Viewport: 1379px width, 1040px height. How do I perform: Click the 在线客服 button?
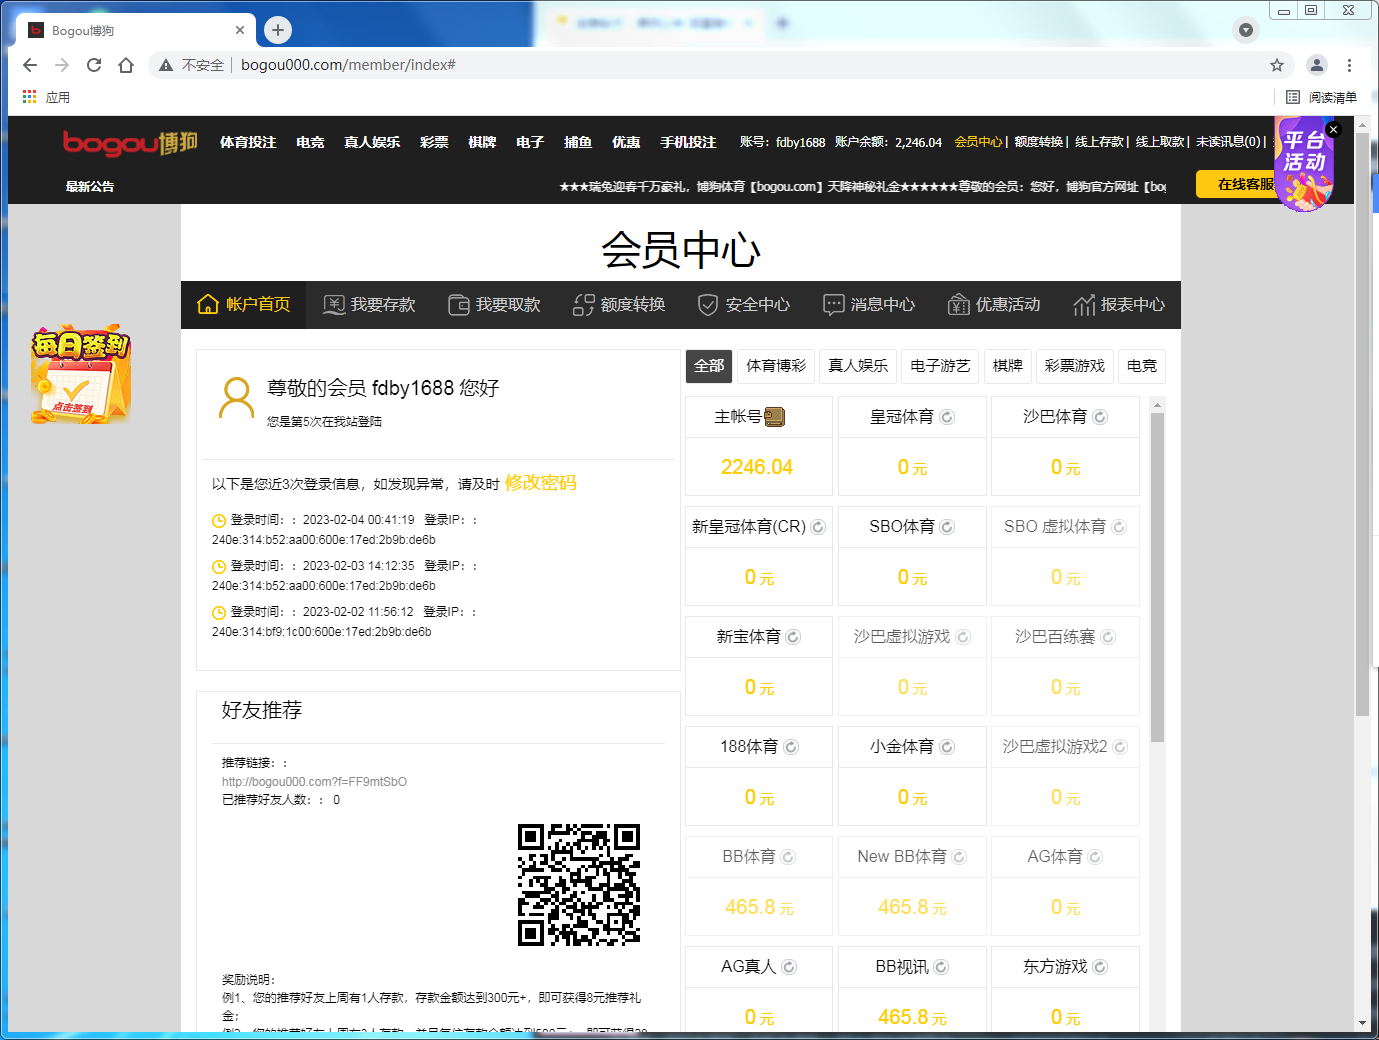[1240, 184]
